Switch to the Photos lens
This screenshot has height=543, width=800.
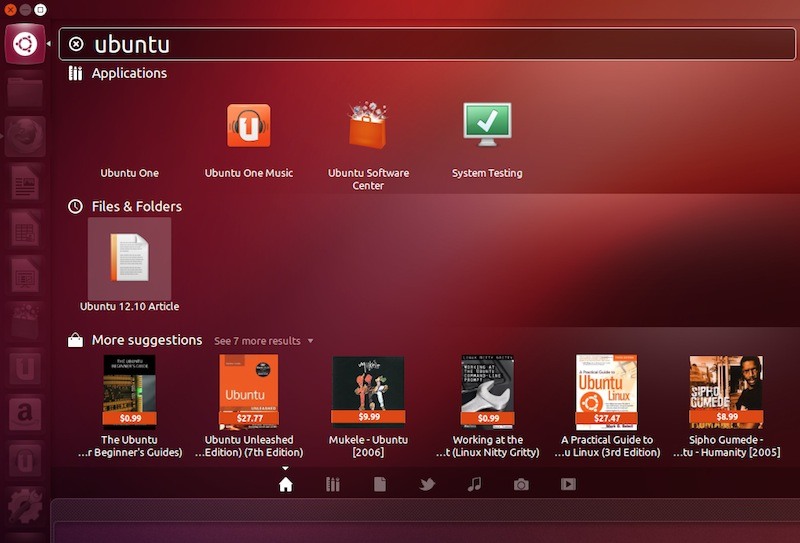521,484
